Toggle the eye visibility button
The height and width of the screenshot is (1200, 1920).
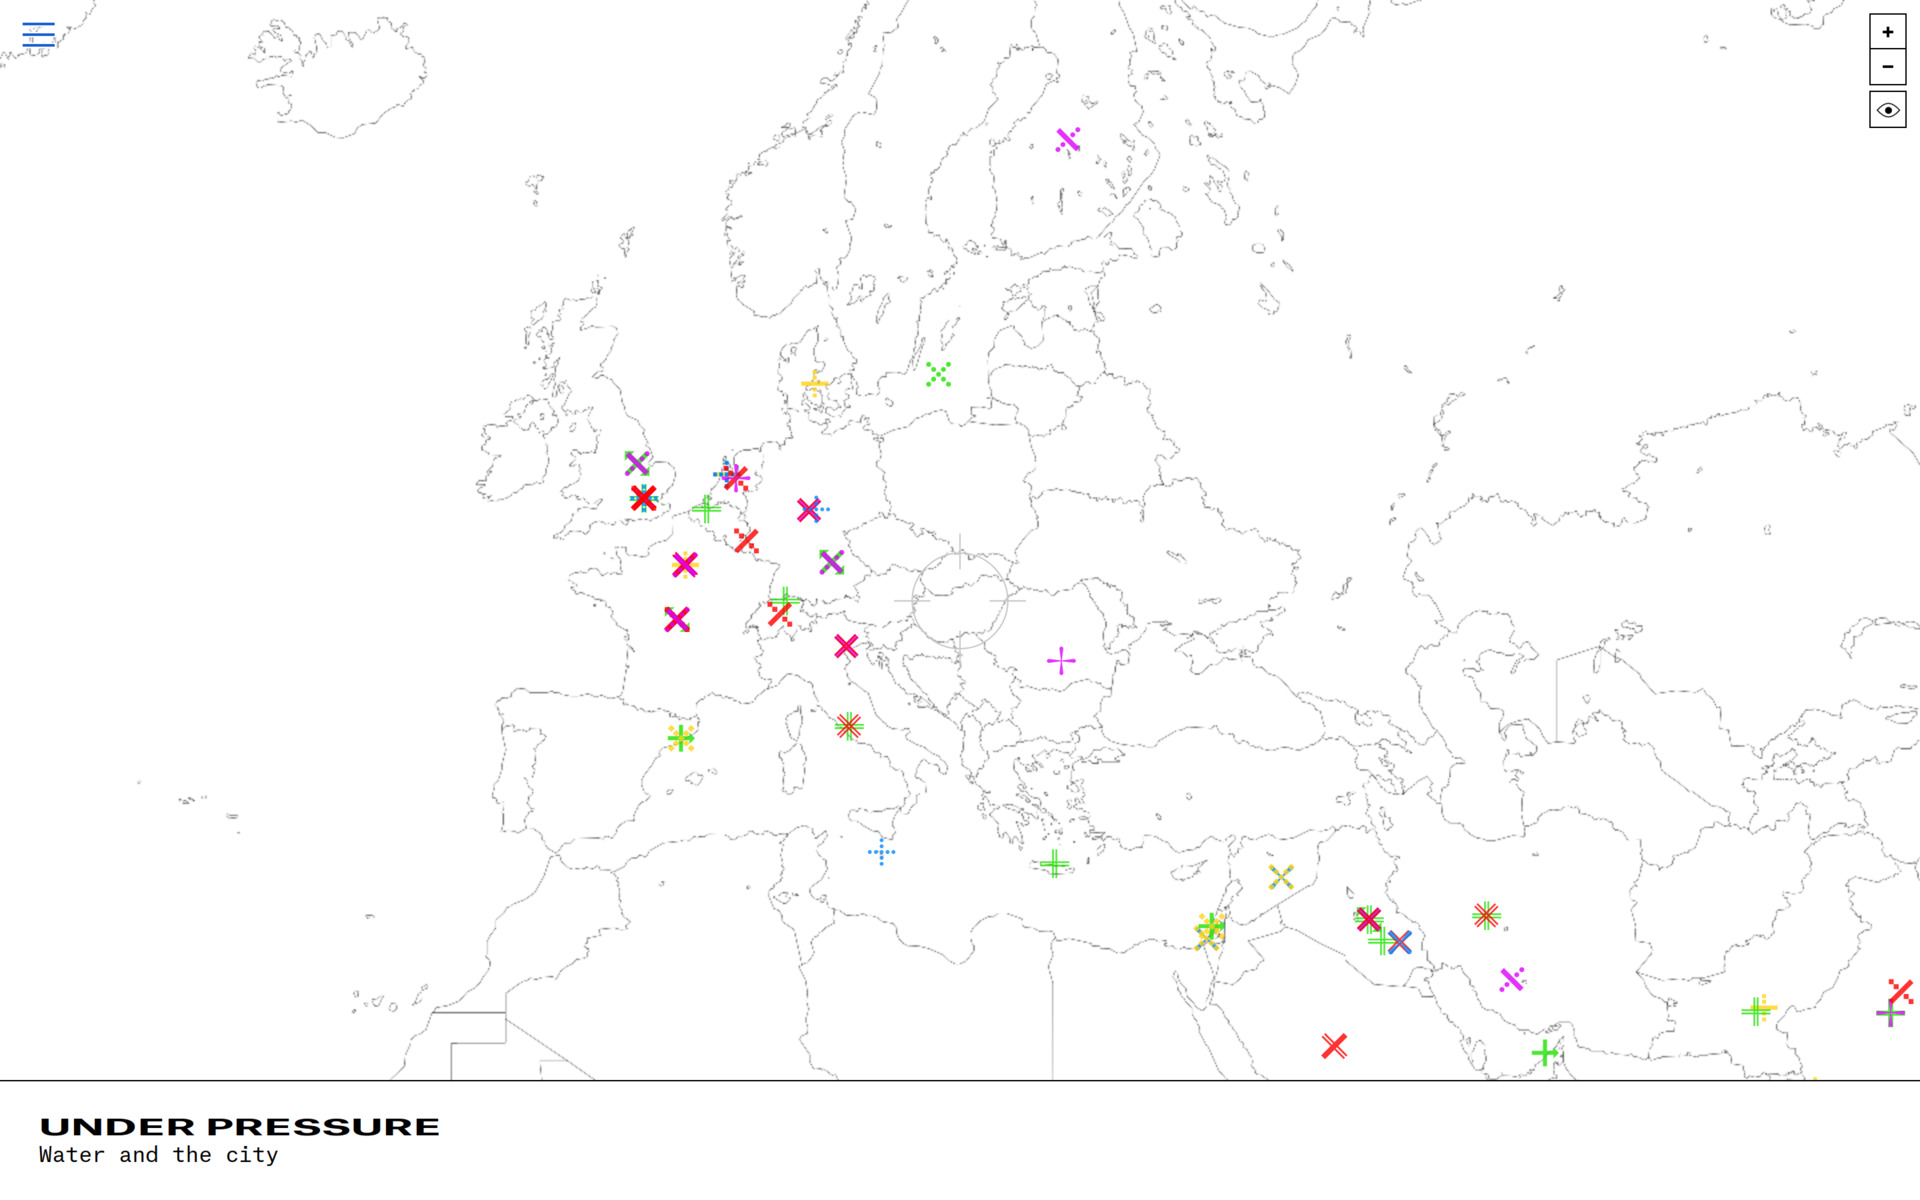1887,110
